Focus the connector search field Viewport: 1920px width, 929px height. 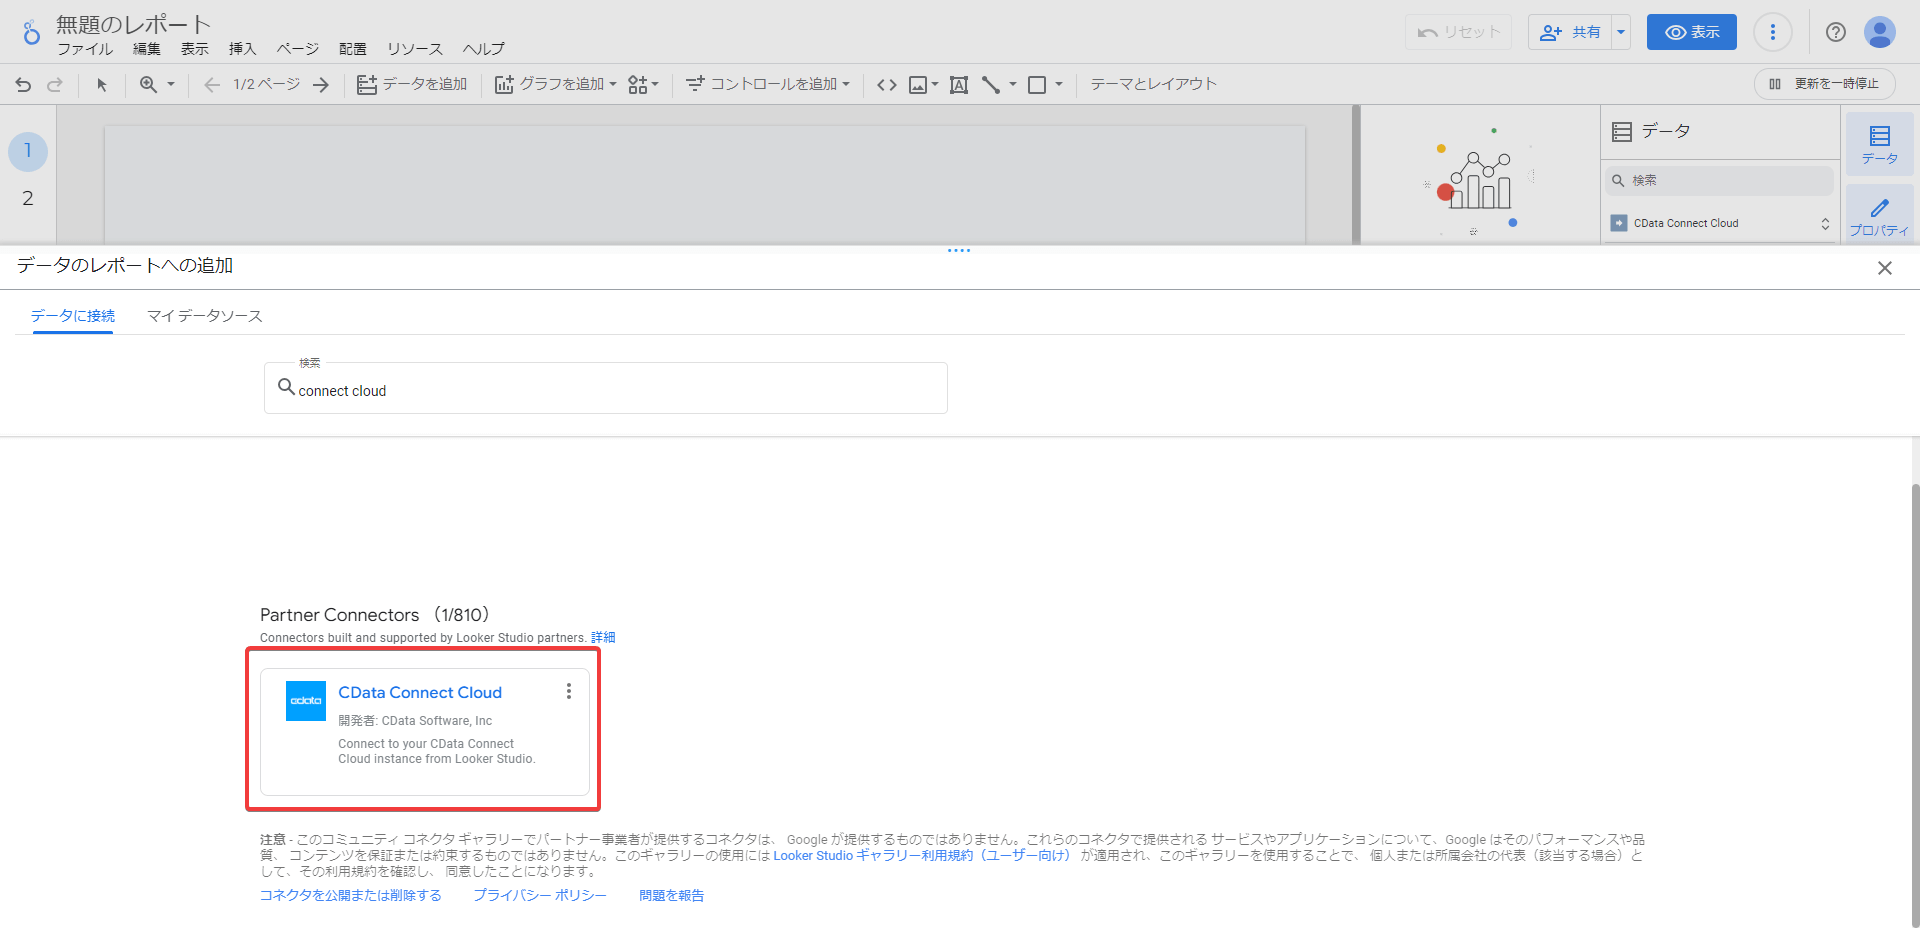[606, 389]
